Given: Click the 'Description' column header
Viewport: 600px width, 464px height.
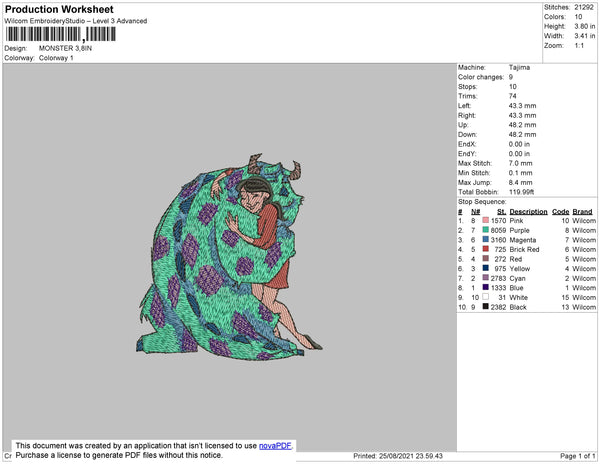Looking at the screenshot, I should coord(528,212).
